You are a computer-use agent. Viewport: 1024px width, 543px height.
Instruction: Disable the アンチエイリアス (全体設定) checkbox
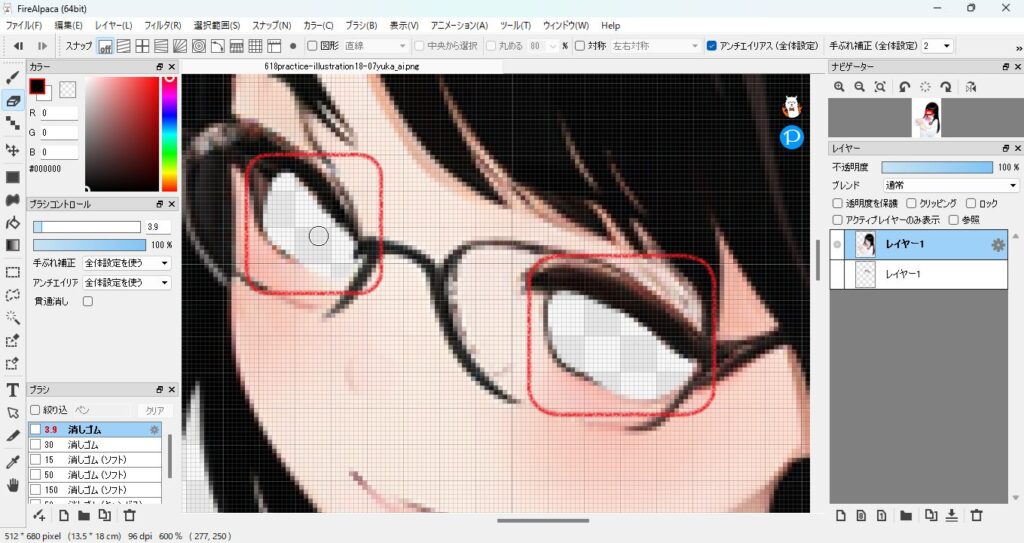[712, 46]
